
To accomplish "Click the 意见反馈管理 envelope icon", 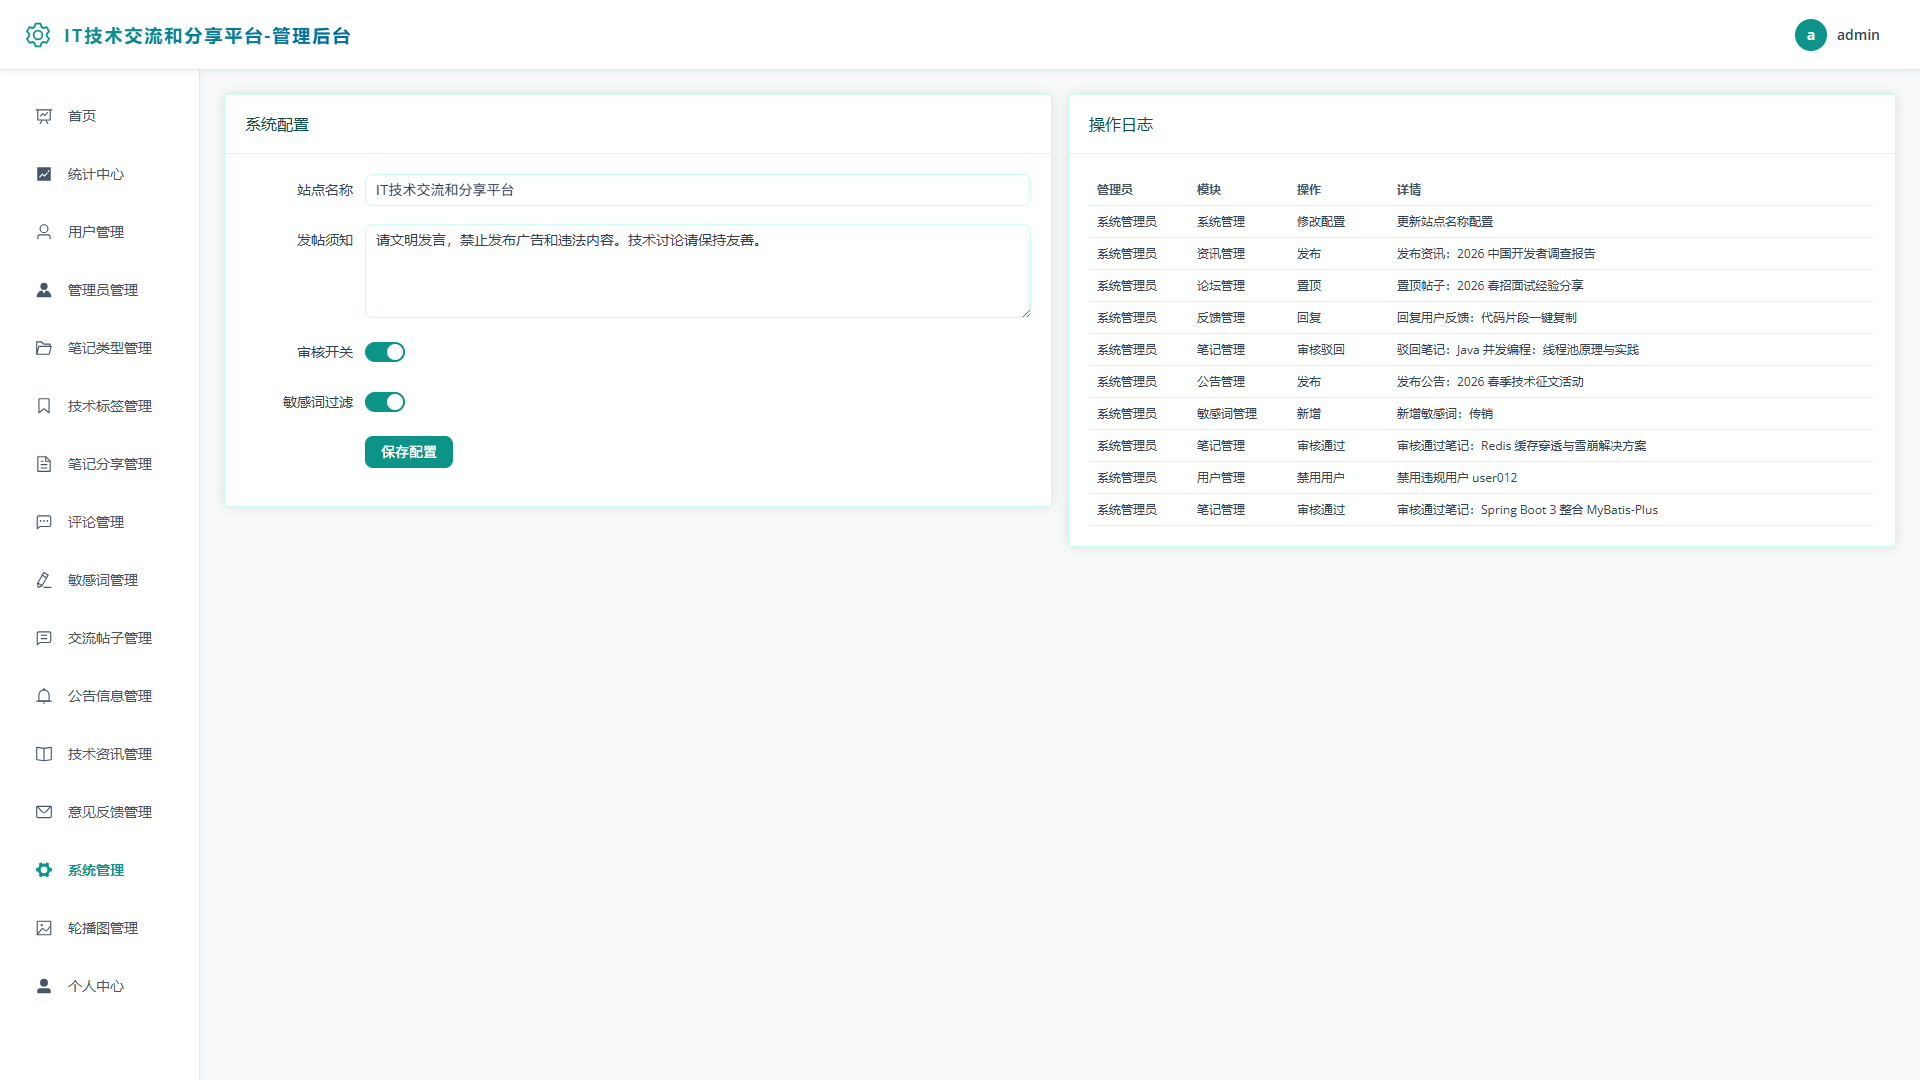I will [44, 812].
